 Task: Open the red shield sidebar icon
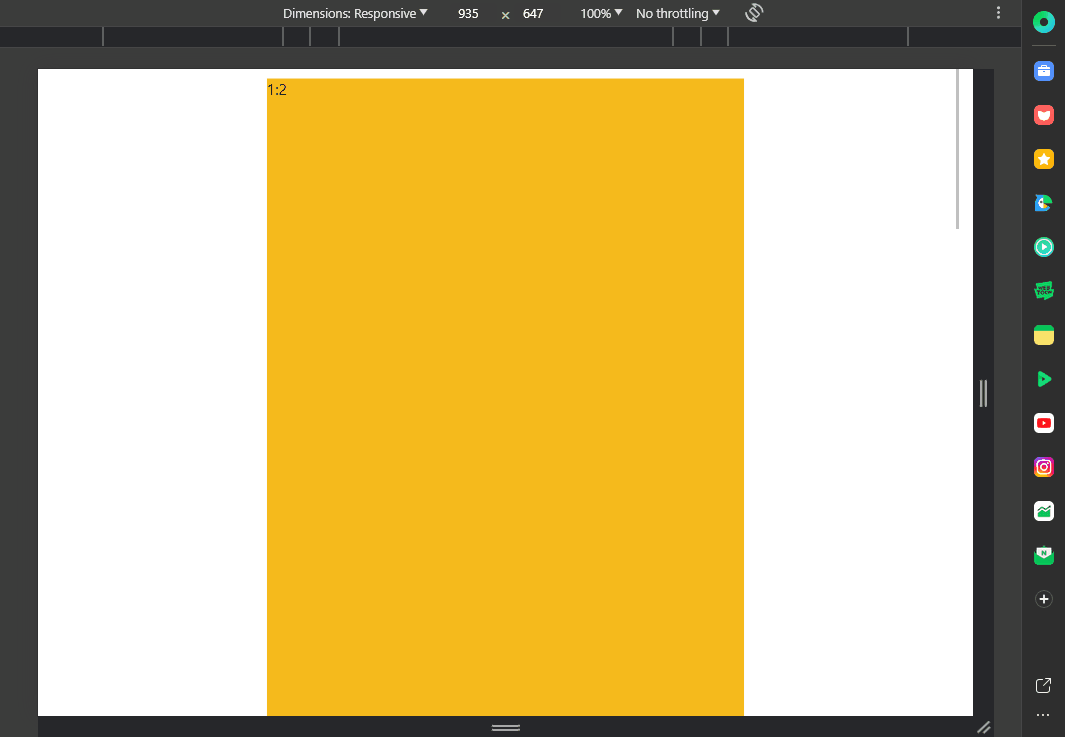[x=1043, y=115]
